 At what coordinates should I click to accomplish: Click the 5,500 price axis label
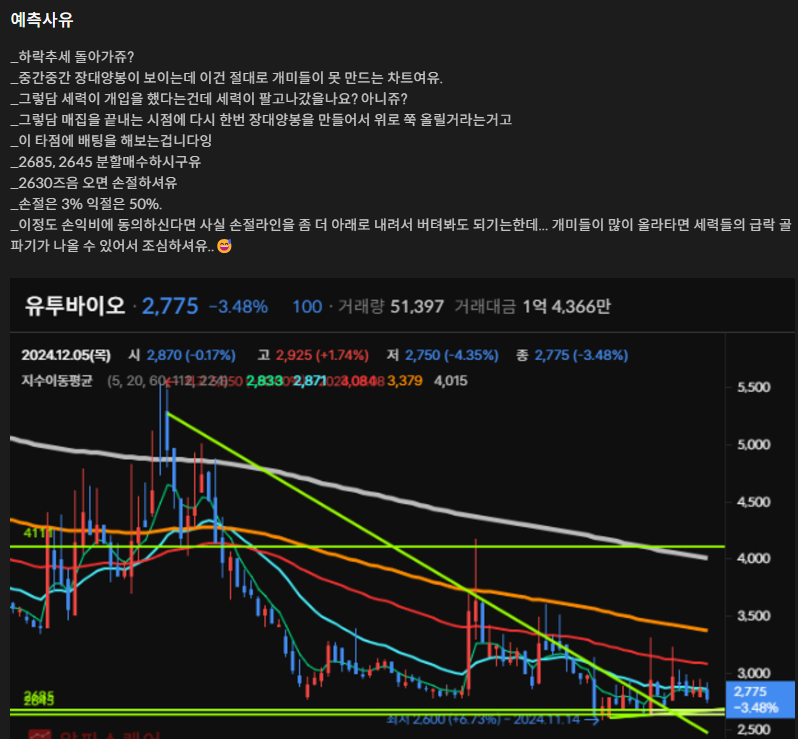[x=754, y=387]
